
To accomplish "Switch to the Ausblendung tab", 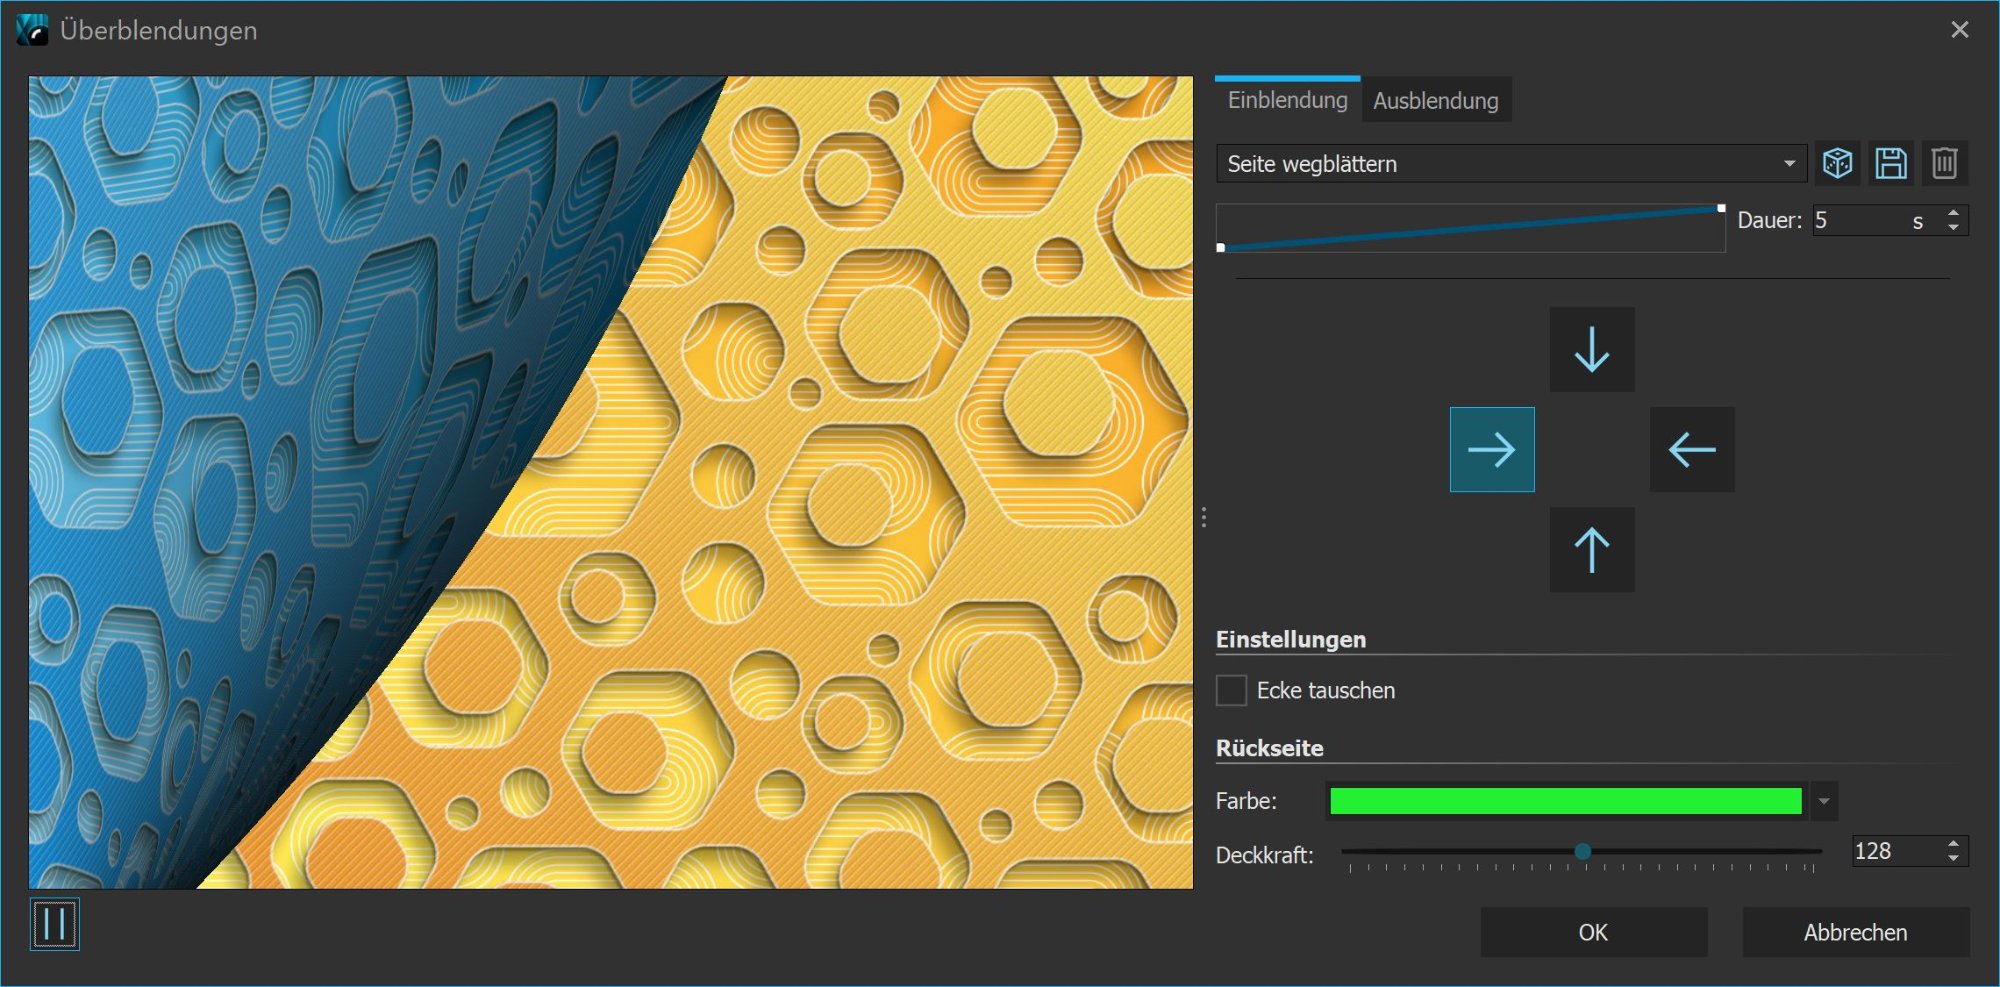I will click(1435, 101).
